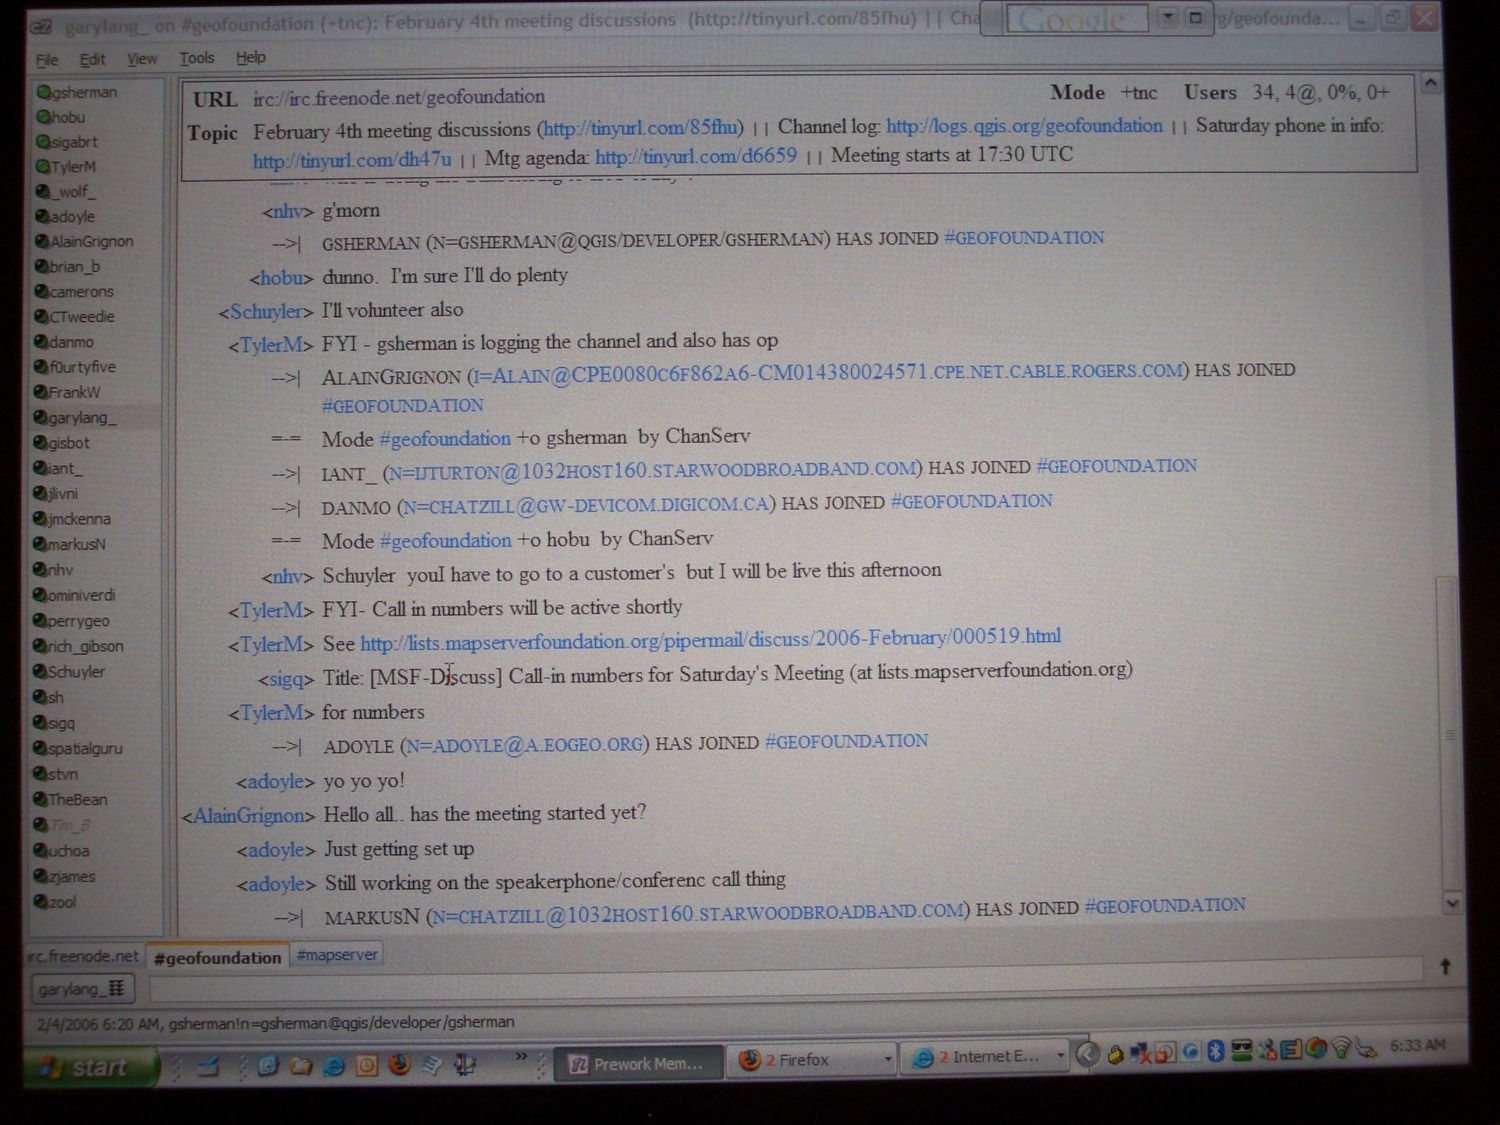The width and height of the screenshot is (1500, 1125).
Task: Open the Channel log logs.qgis.org link
Action: tap(1024, 126)
